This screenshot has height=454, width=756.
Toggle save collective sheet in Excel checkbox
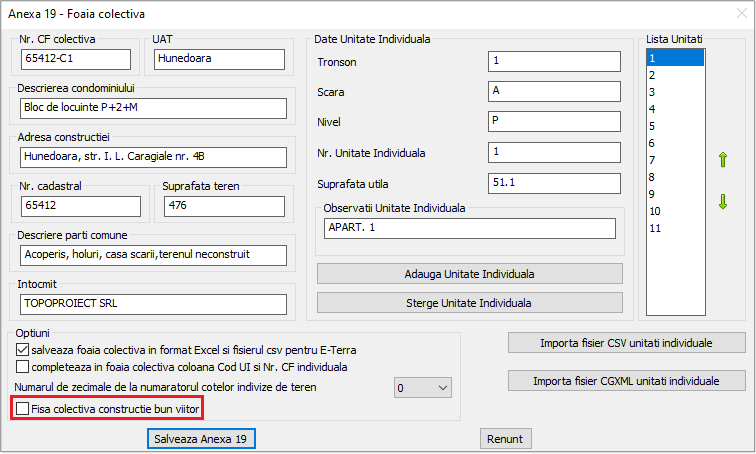(x=23, y=351)
